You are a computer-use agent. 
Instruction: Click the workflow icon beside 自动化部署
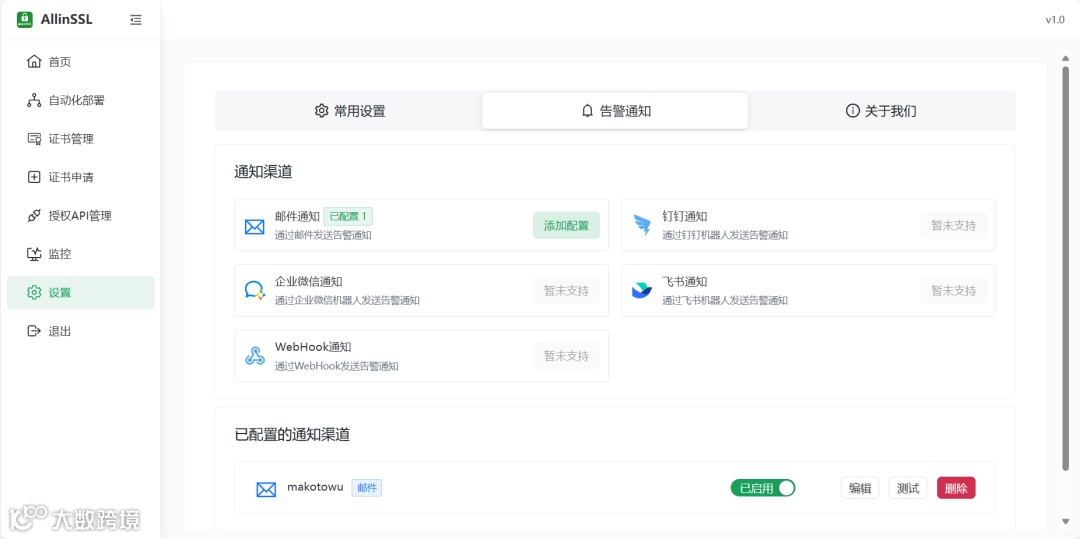pos(34,101)
